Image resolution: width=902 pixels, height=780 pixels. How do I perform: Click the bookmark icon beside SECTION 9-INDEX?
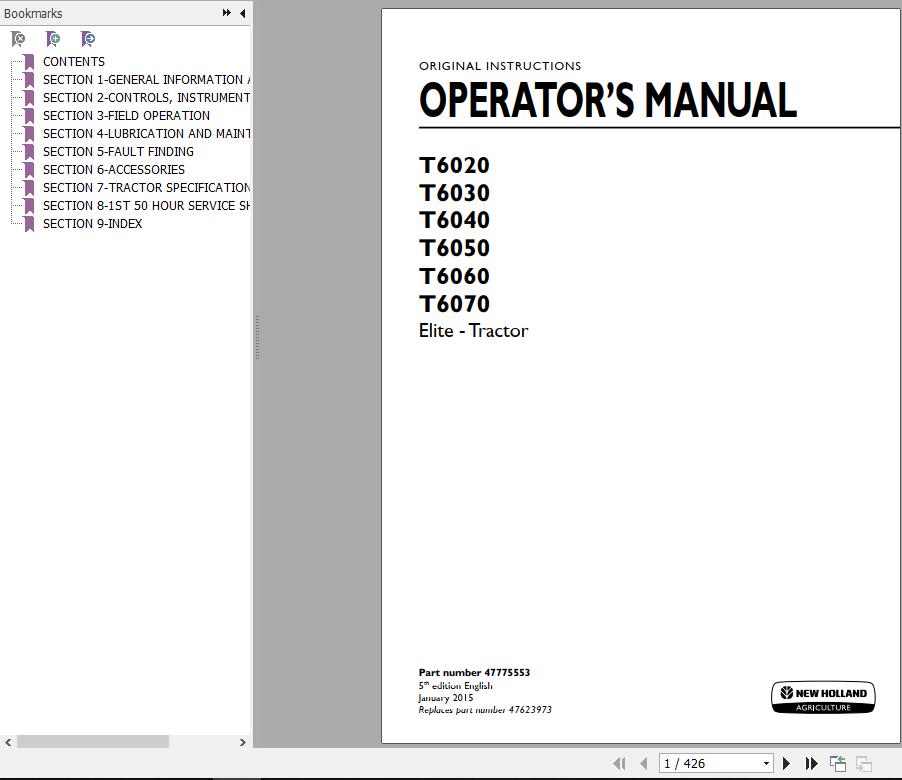[x=29, y=224]
